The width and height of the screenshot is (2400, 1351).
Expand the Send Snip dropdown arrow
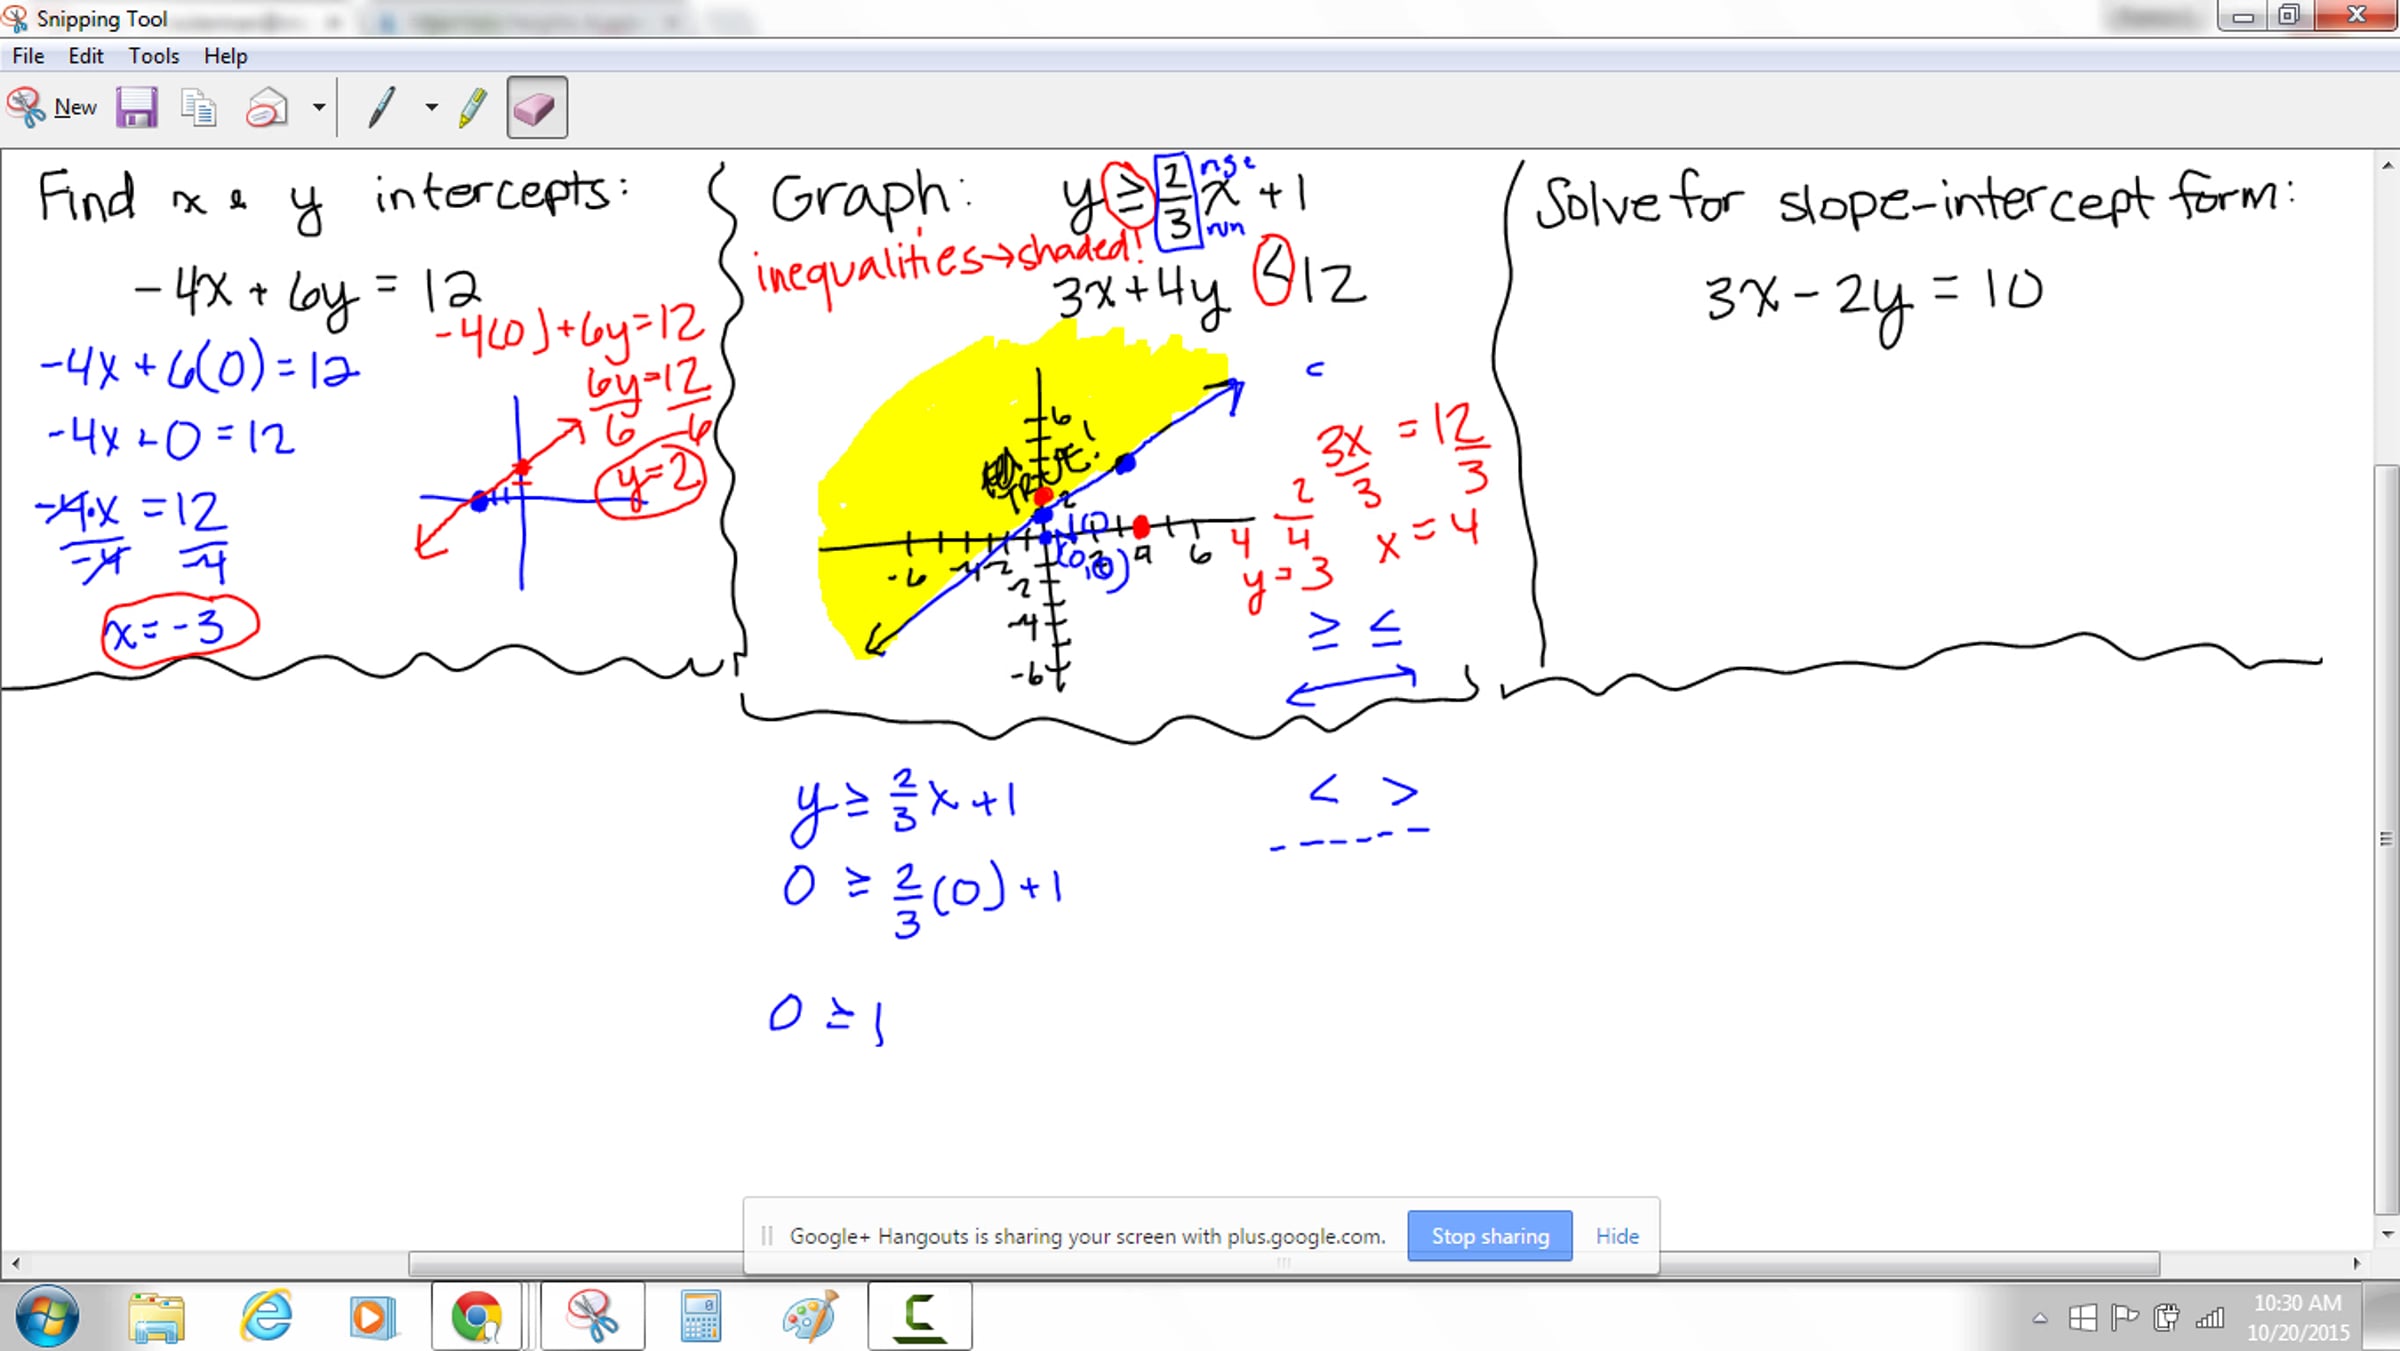(319, 107)
